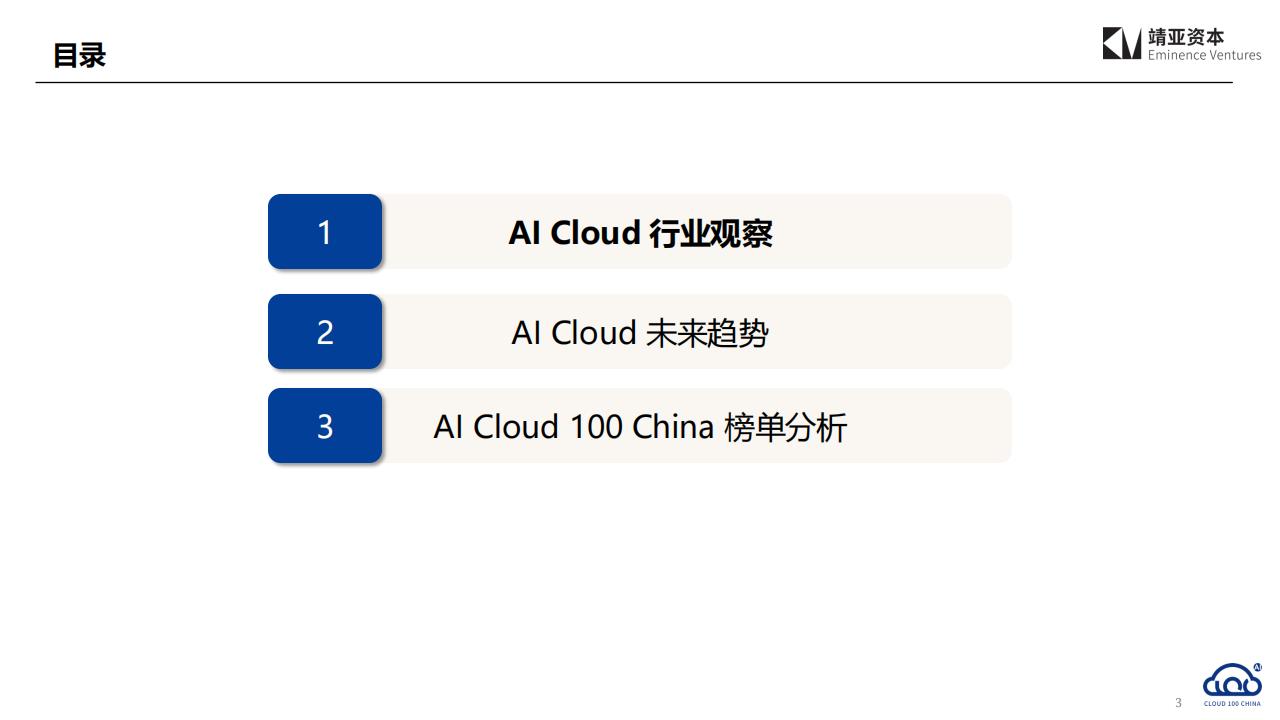
Task: Click blank beige area right of 未来趋势
Action: tap(888, 331)
